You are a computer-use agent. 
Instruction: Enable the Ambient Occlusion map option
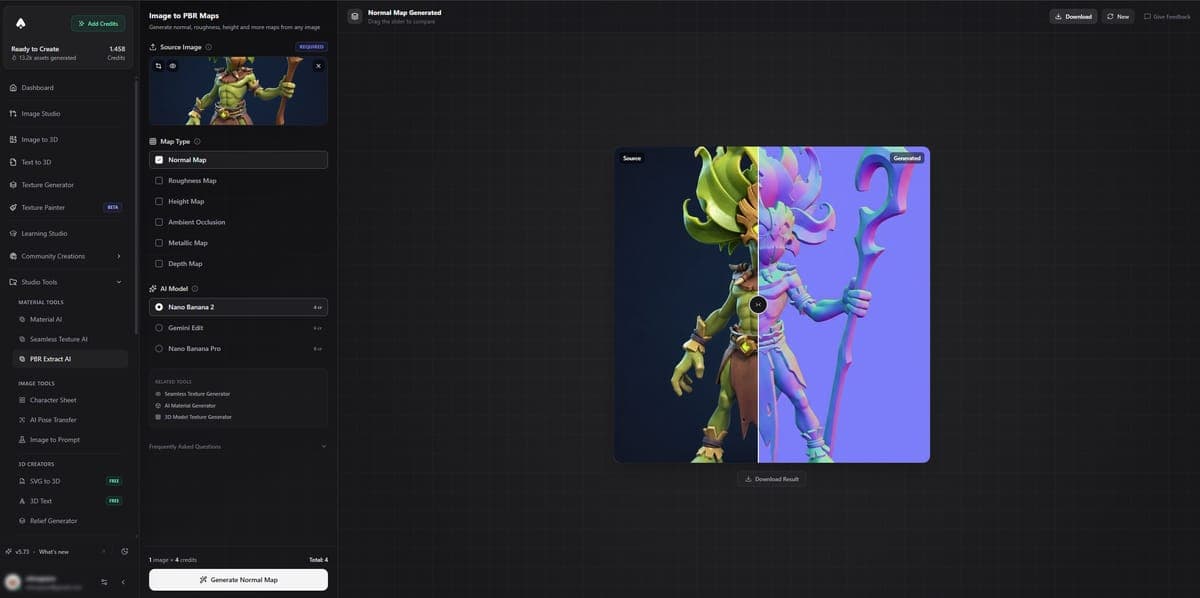click(x=159, y=222)
